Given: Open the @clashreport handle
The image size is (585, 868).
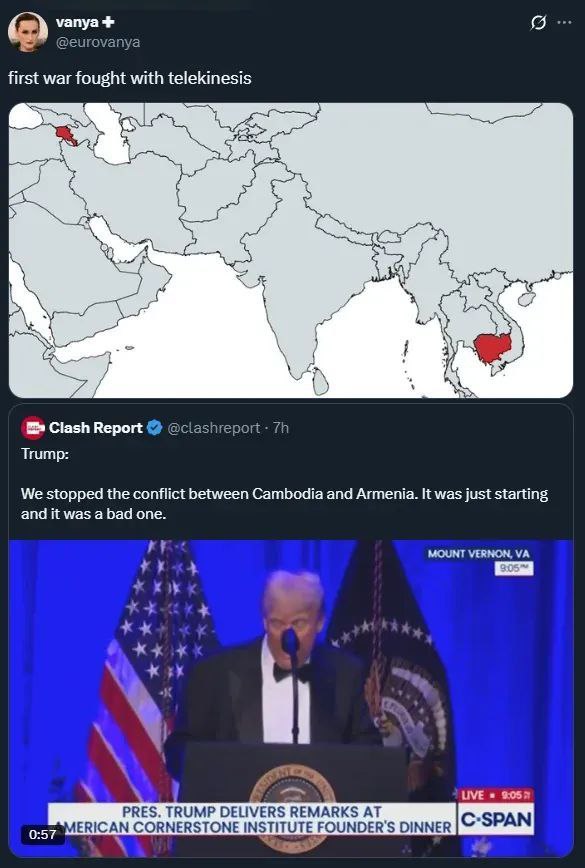Looking at the screenshot, I should point(213,428).
